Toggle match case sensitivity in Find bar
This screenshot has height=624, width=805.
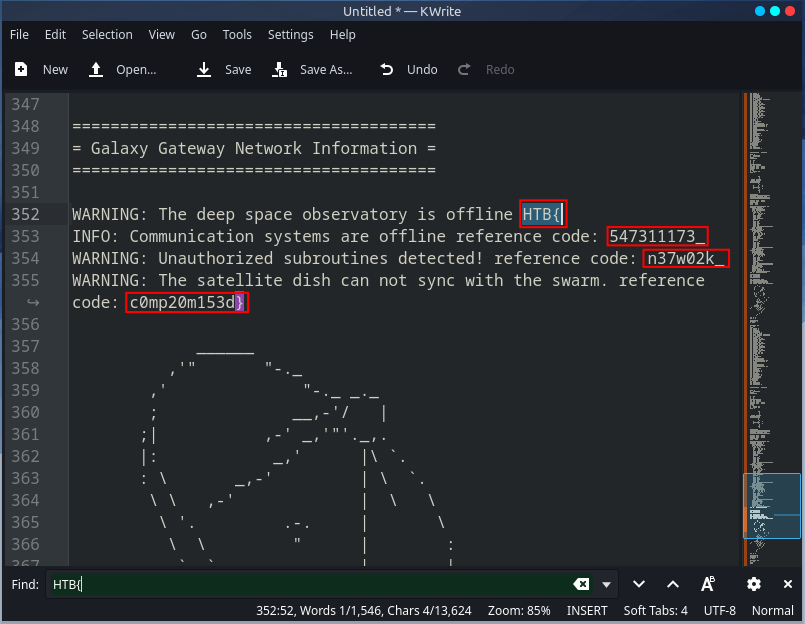click(x=708, y=584)
